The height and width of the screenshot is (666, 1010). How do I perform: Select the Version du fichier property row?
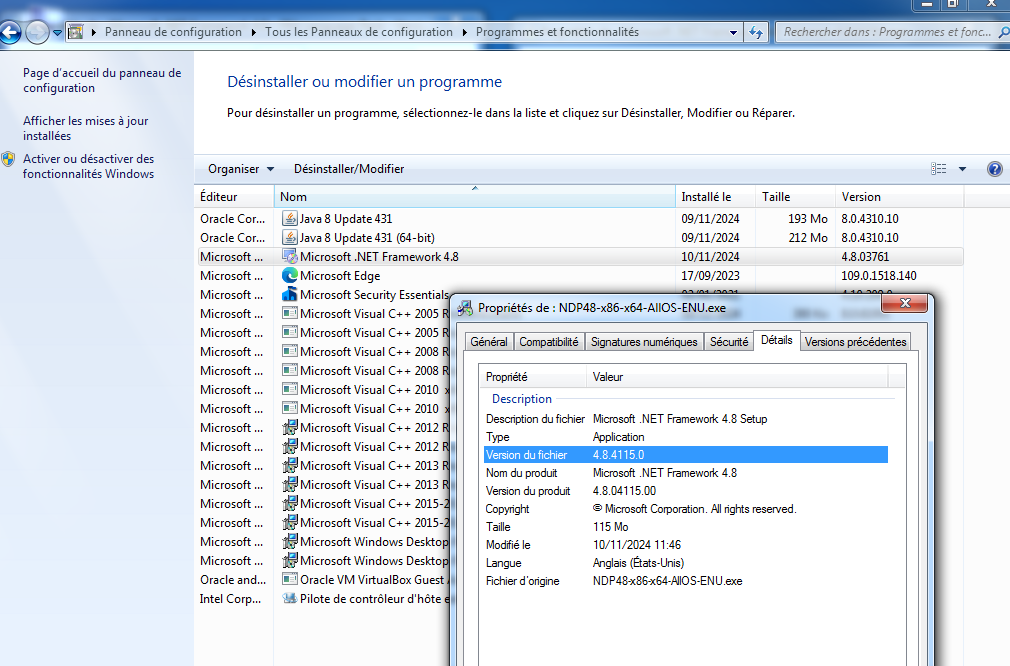coord(686,455)
